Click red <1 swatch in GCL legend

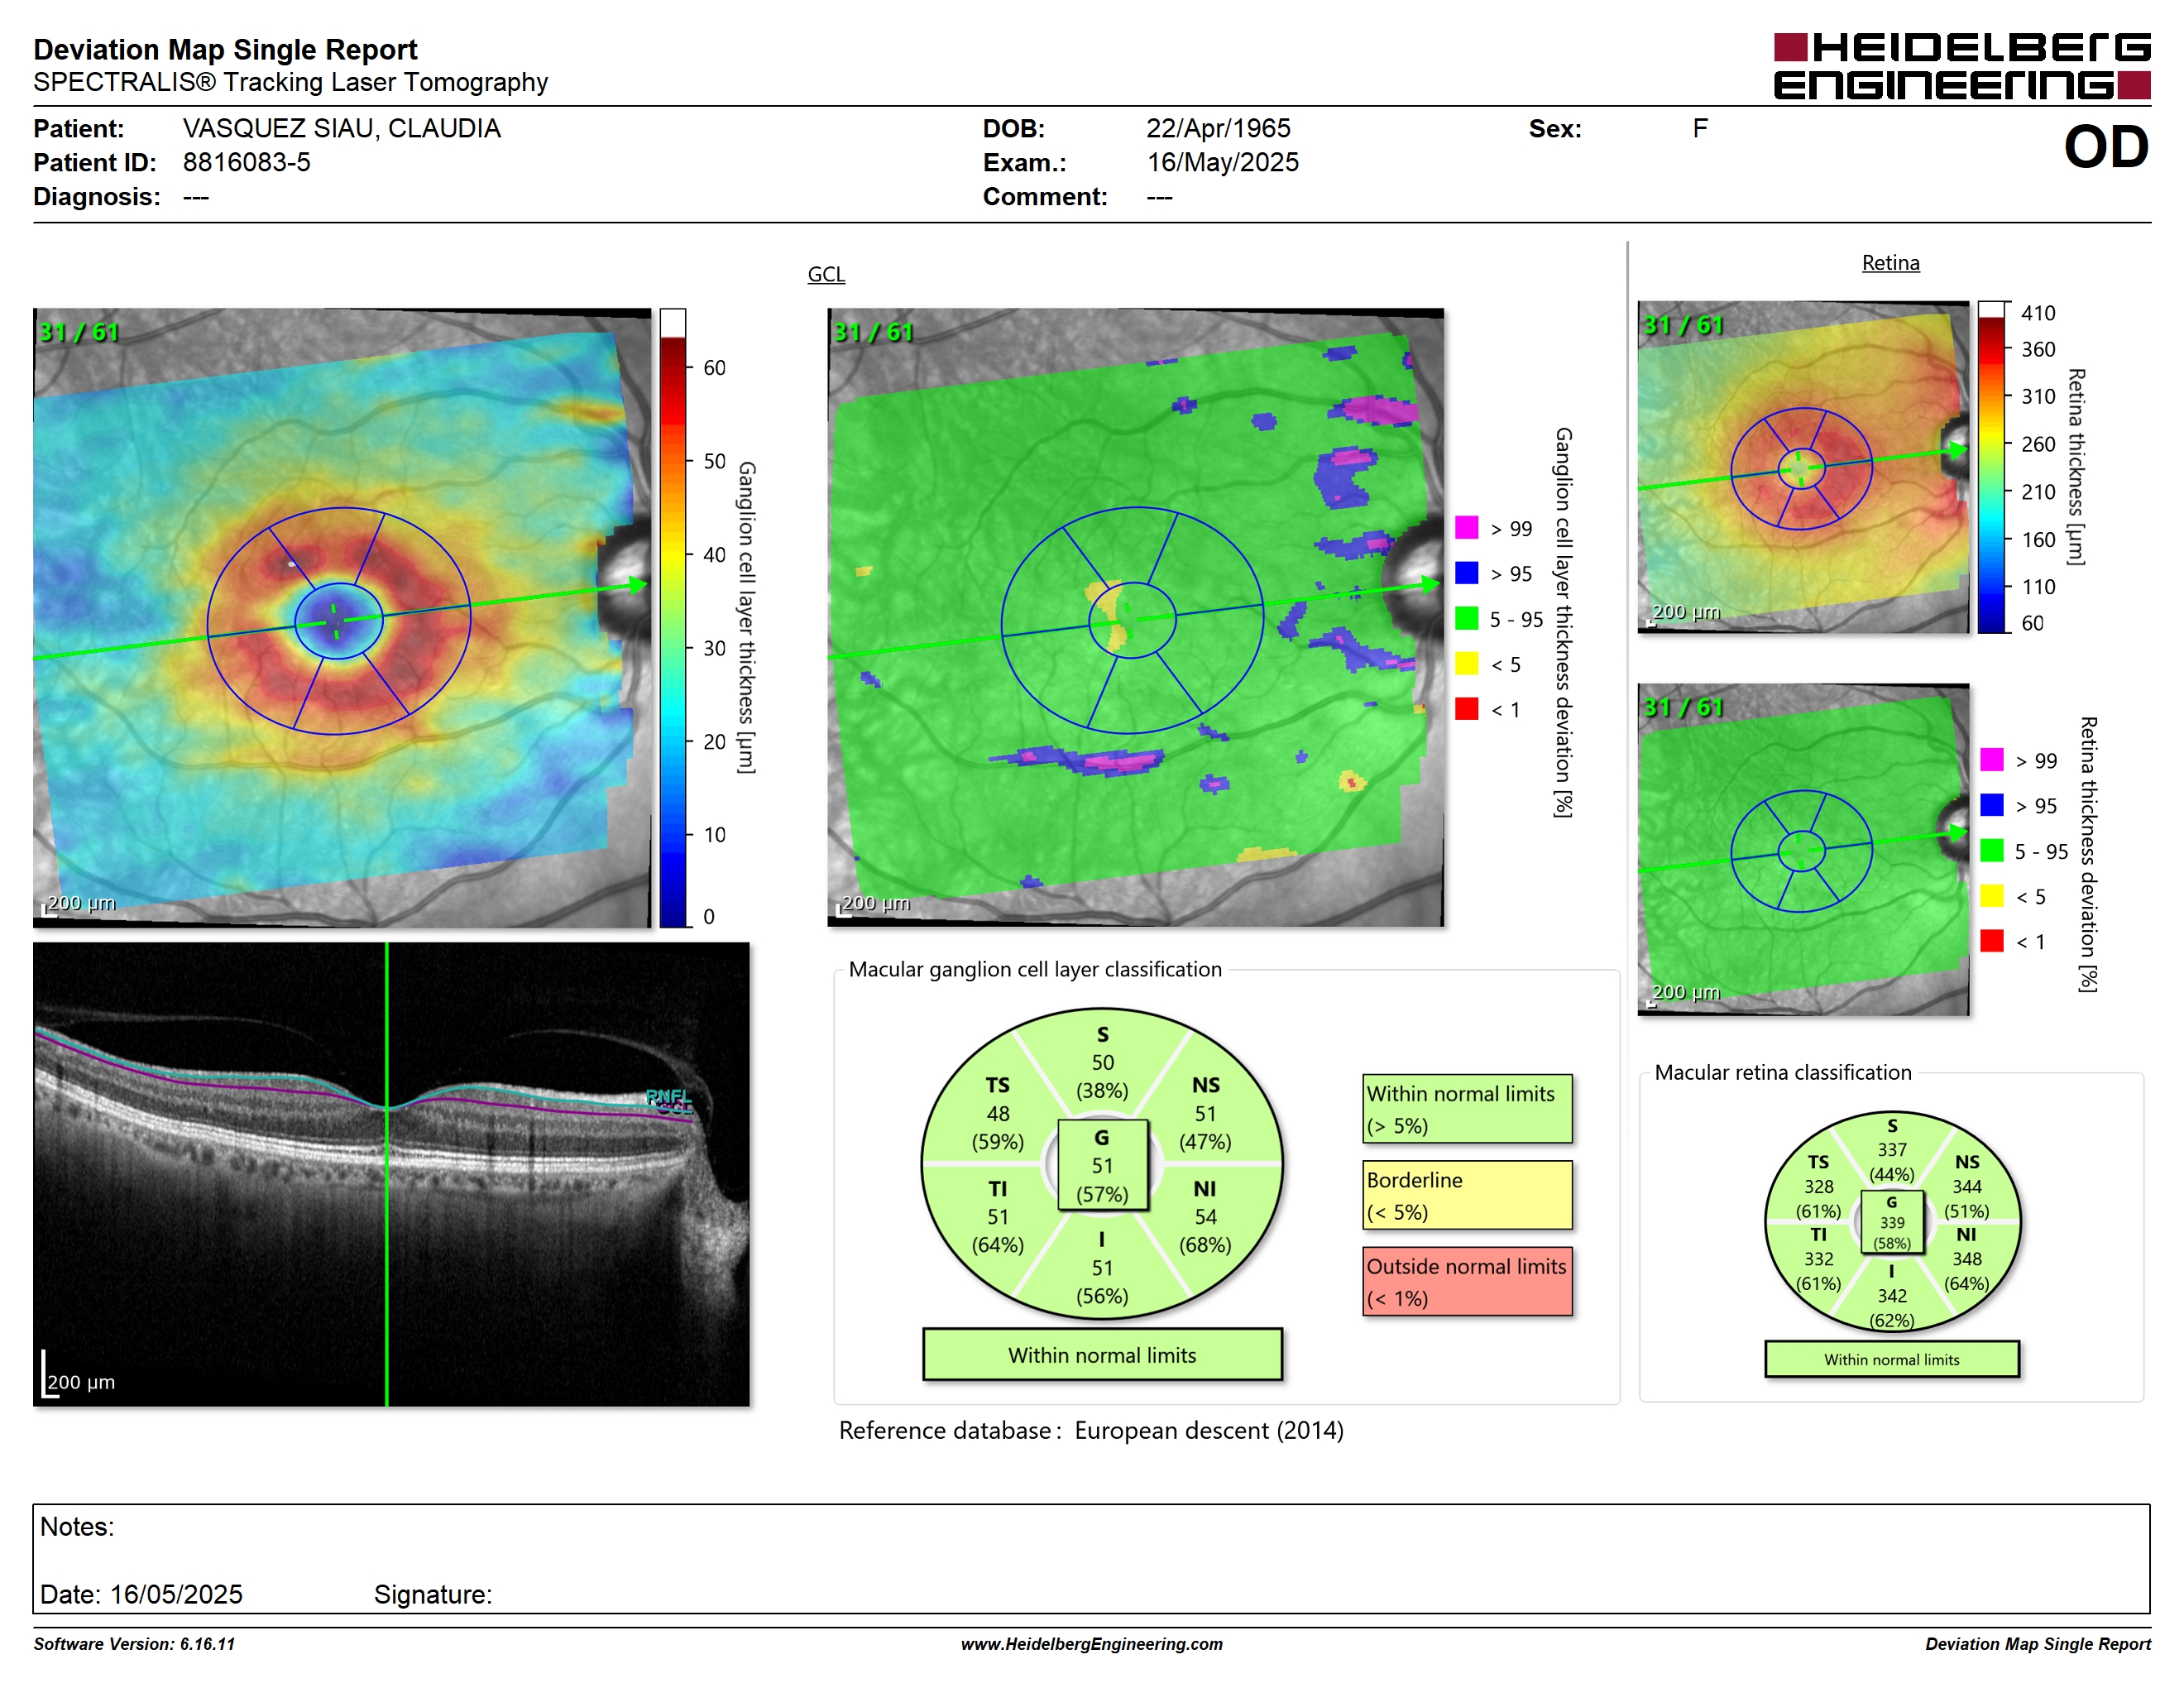pyautogui.click(x=1466, y=709)
